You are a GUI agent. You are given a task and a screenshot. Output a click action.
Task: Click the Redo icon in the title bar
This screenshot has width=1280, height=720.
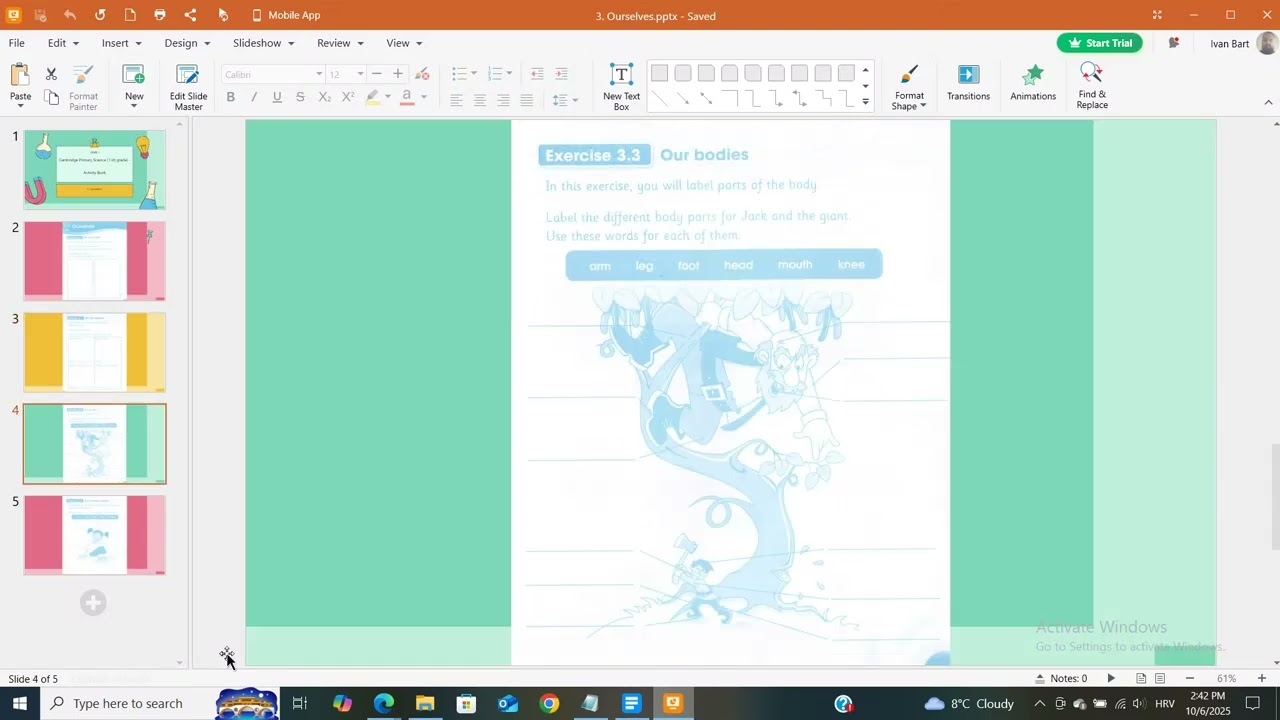(100, 15)
